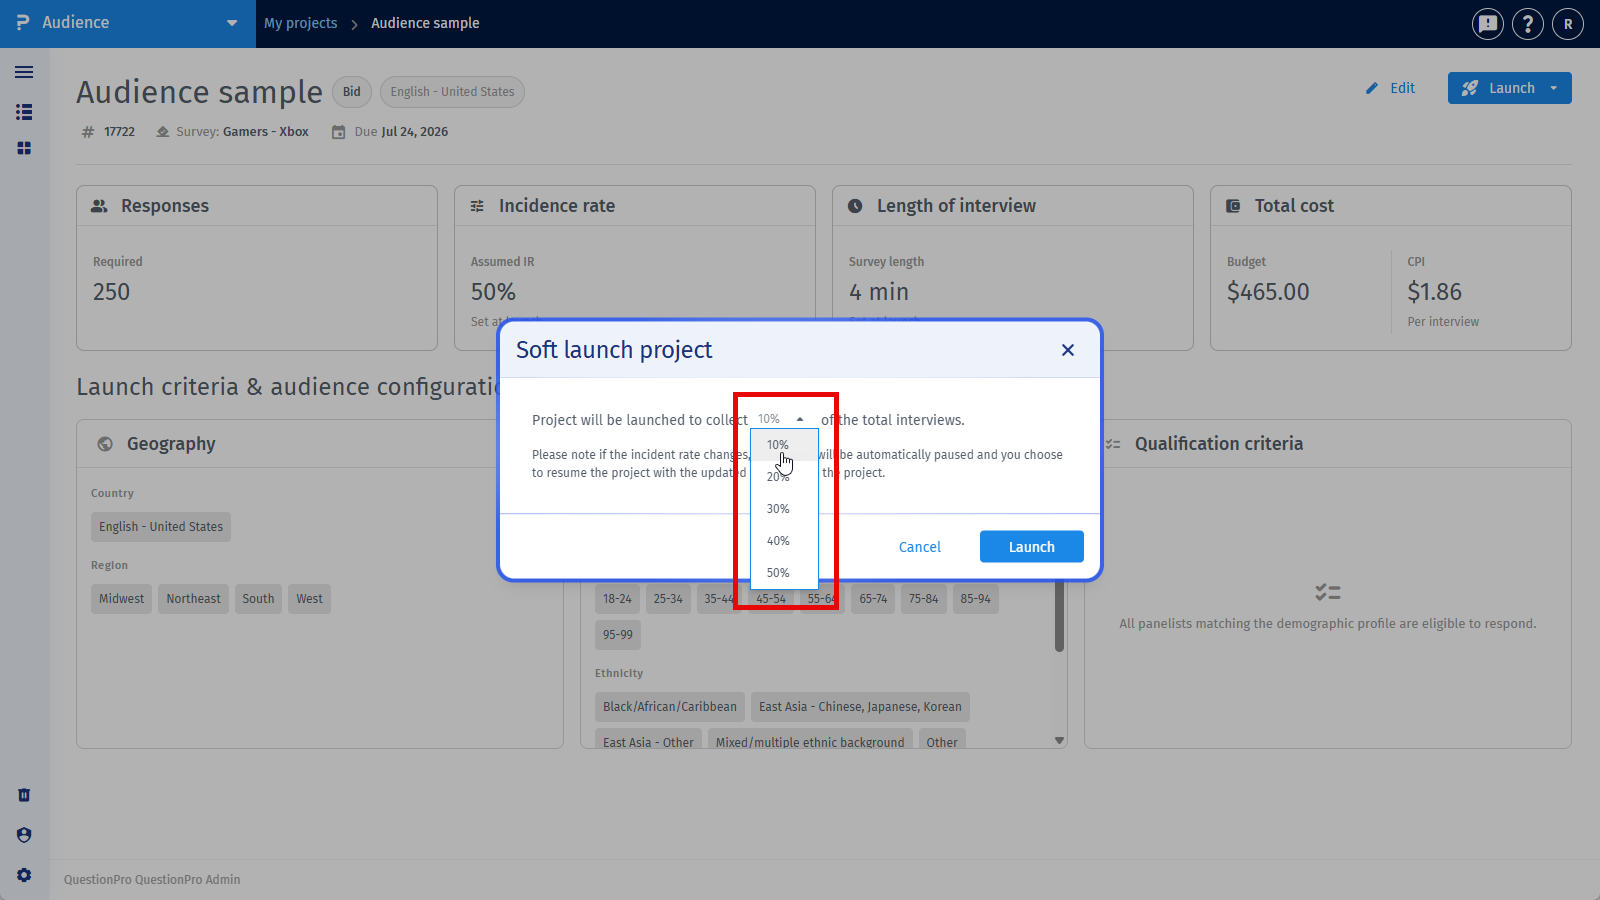1600x900 pixels.
Task: Expand the Launch button dropdown arrow
Action: (1554, 88)
